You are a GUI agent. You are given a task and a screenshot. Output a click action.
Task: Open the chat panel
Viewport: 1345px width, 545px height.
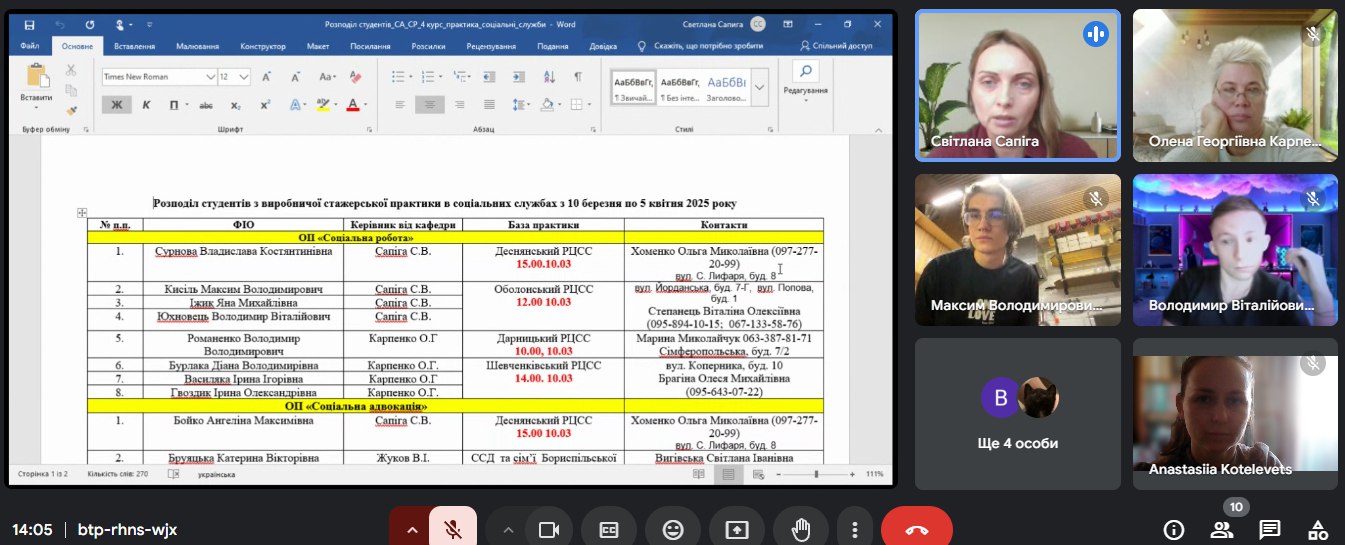coord(1270,529)
